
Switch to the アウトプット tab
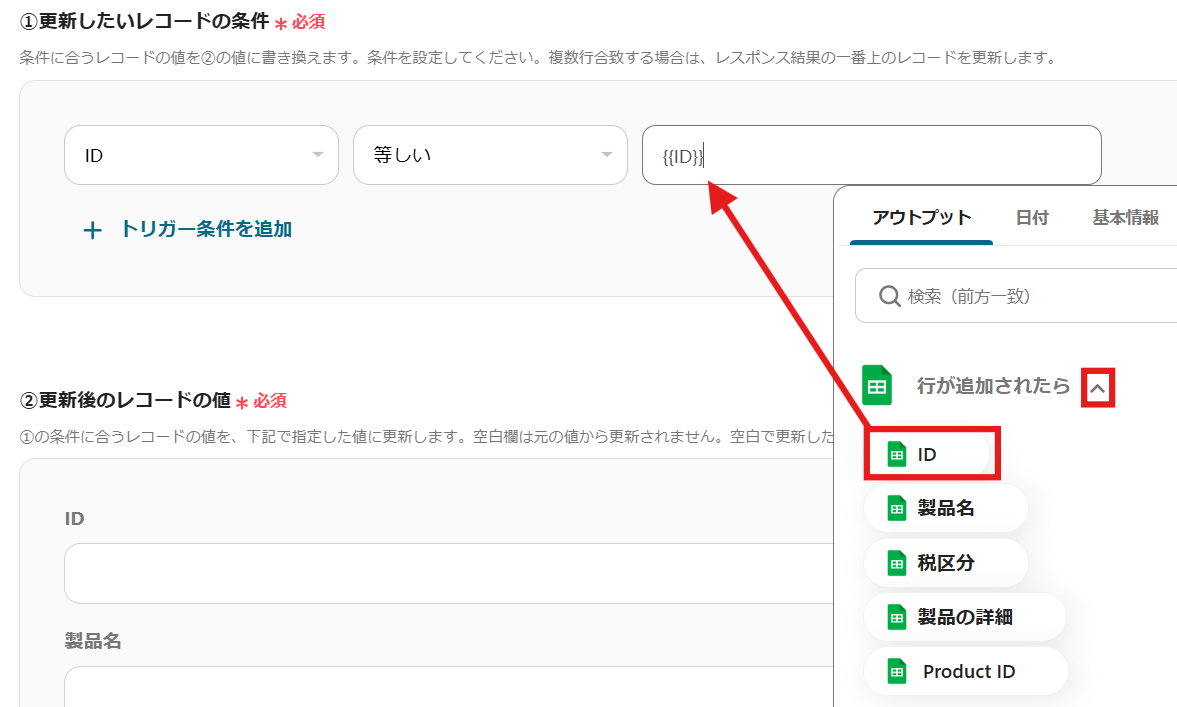(x=921, y=218)
